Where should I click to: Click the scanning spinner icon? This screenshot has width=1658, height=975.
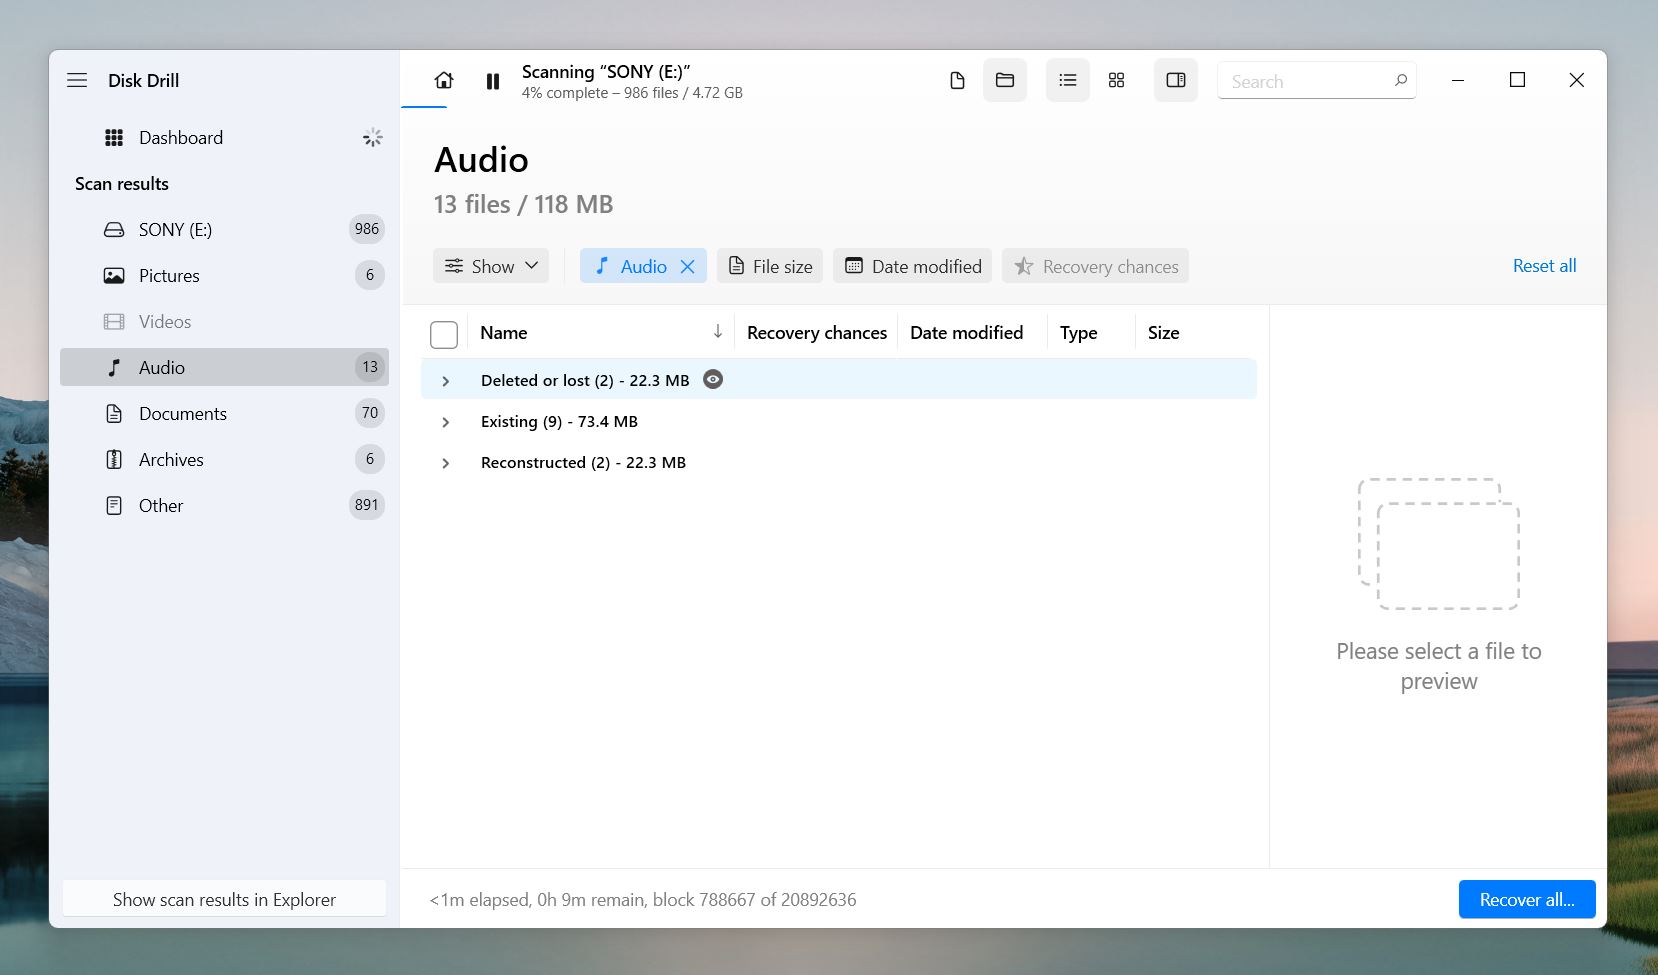pyautogui.click(x=372, y=137)
